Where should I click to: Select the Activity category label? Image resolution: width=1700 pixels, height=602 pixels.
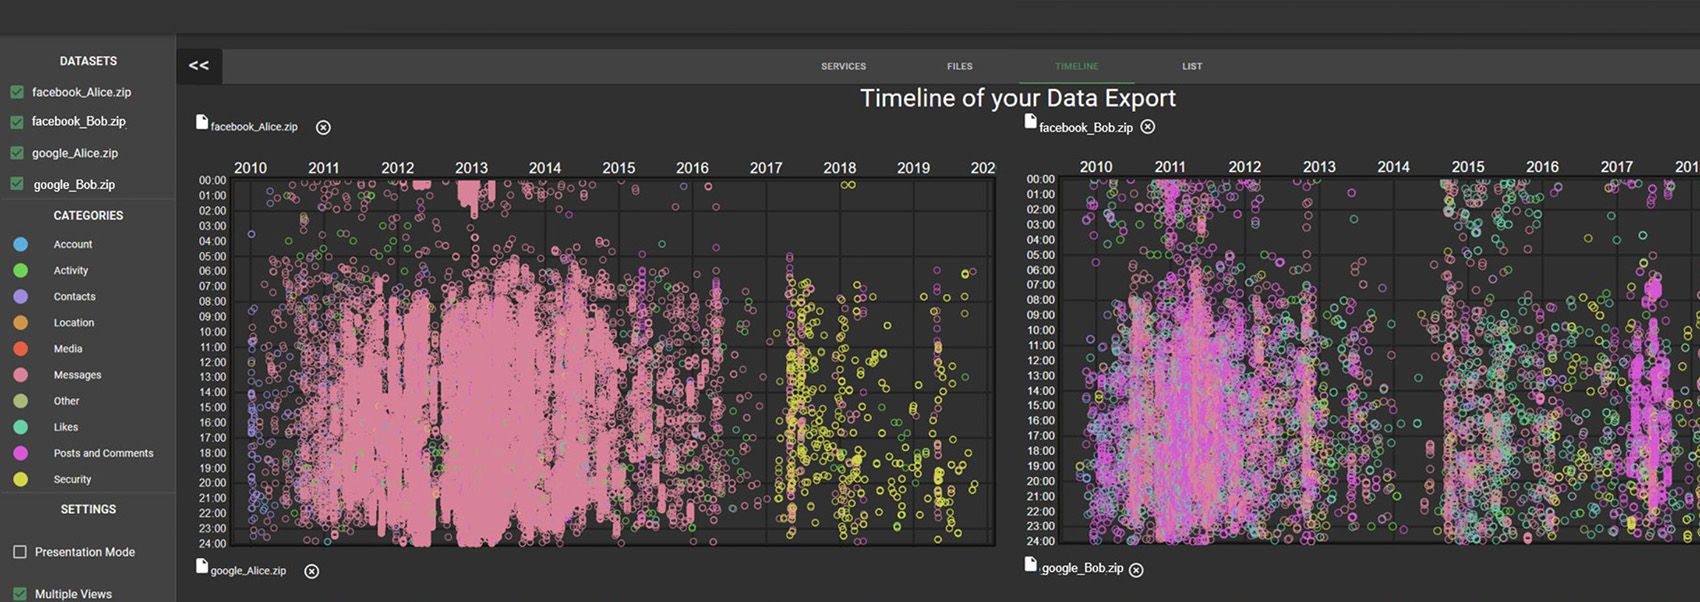pyautogui.click(x=71, y=270)
